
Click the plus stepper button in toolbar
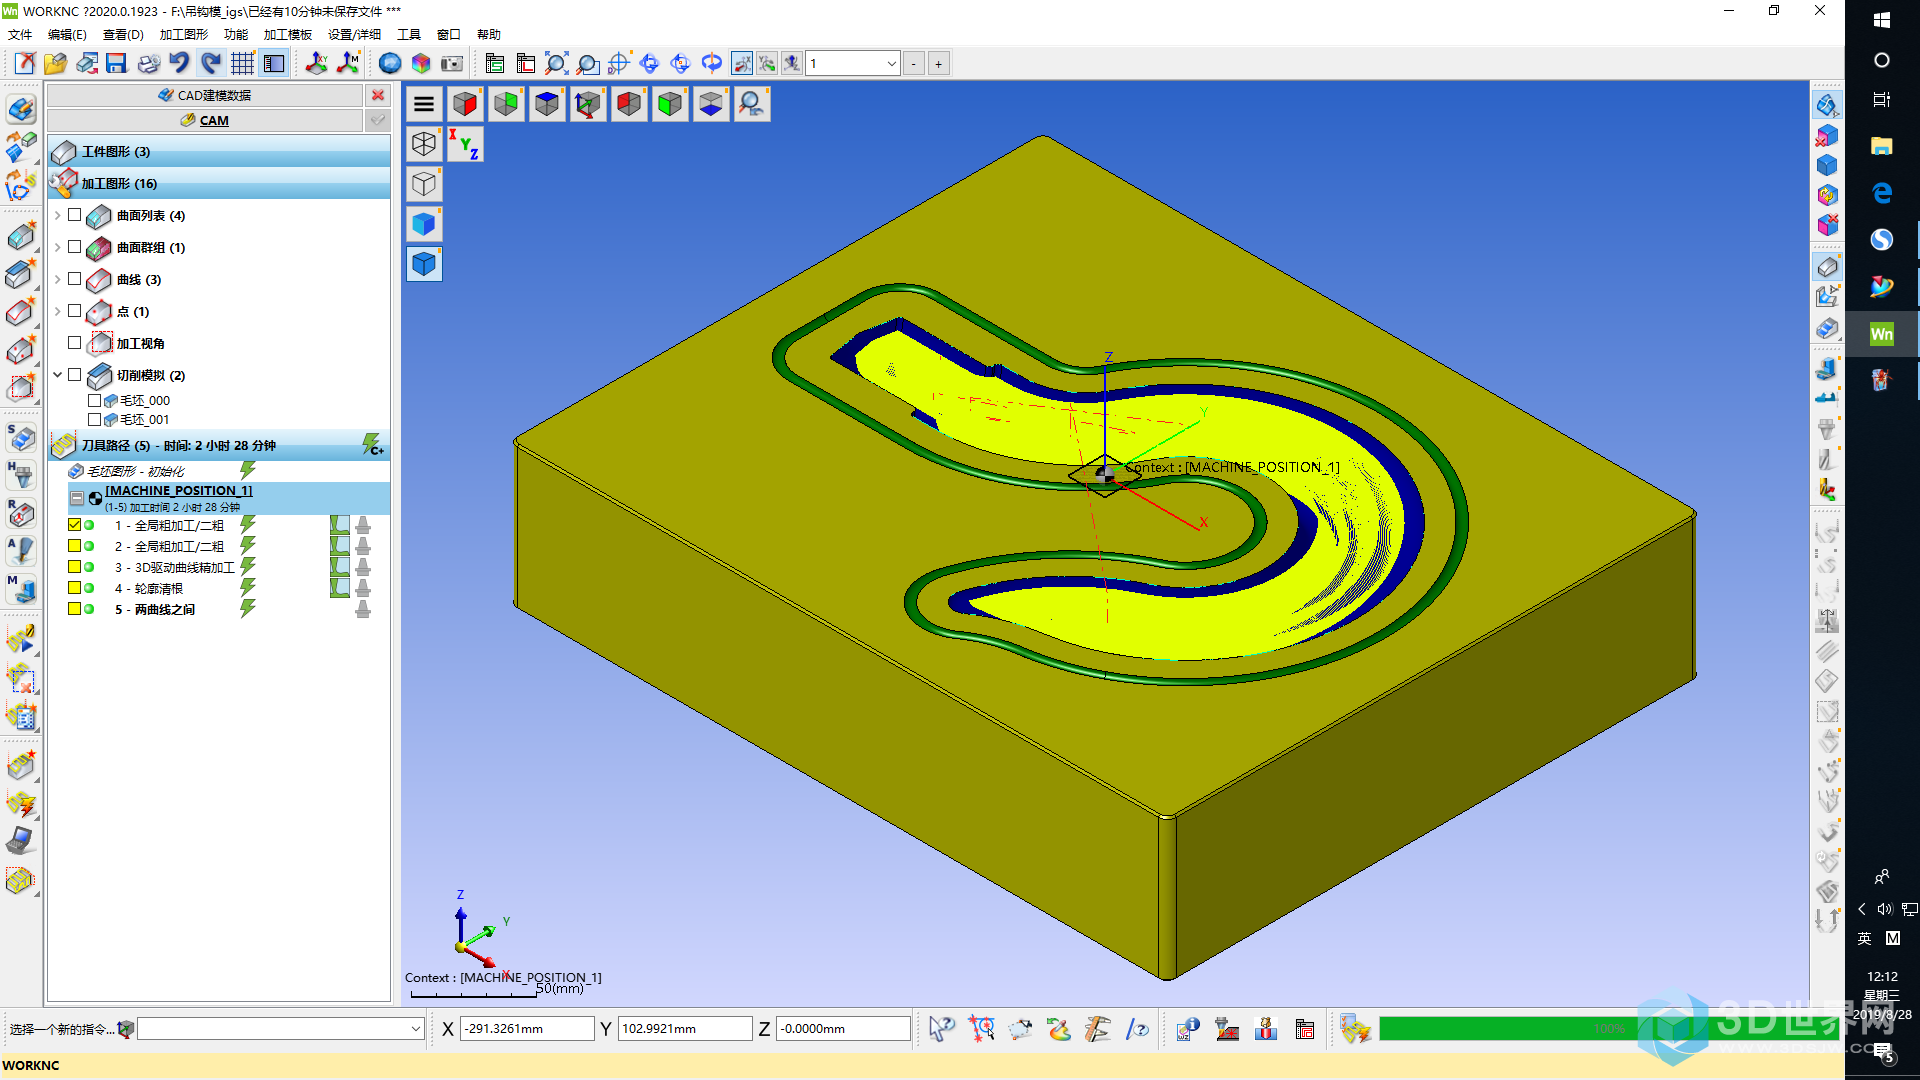click(939, 64)
